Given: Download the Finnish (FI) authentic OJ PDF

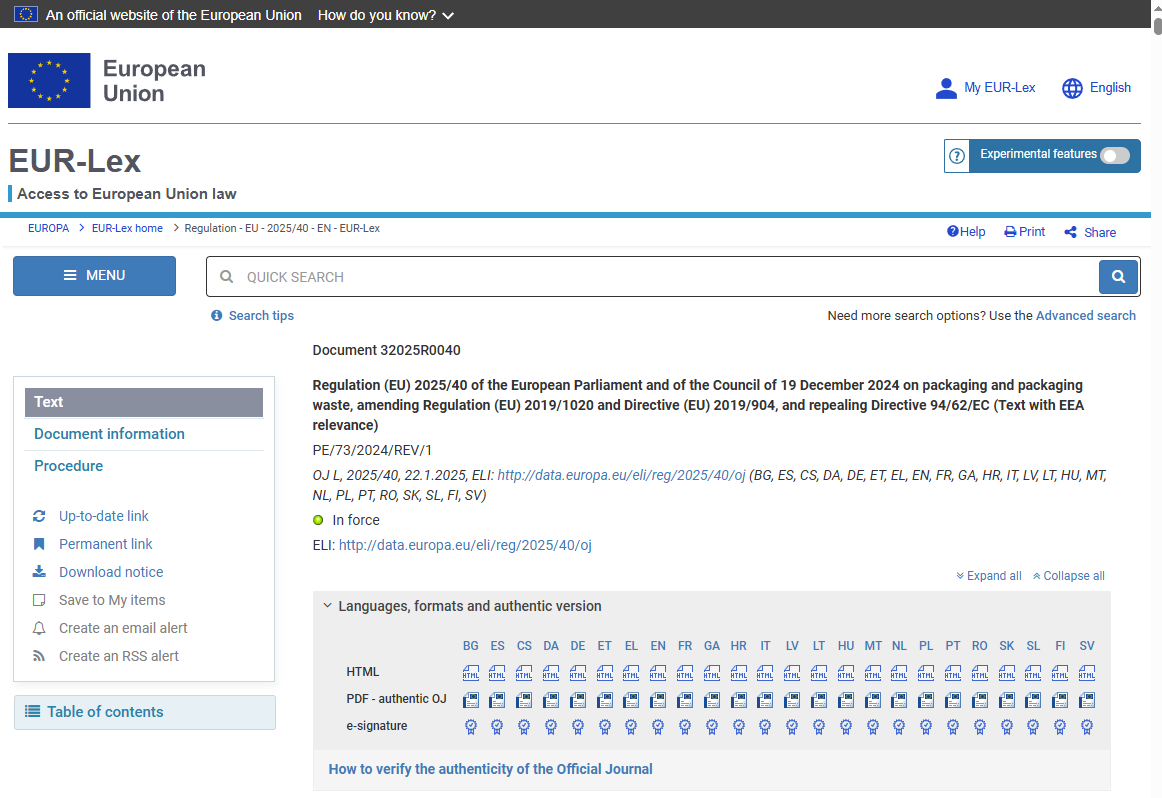Looking at the screenshot, I should tap(1060, 699).
